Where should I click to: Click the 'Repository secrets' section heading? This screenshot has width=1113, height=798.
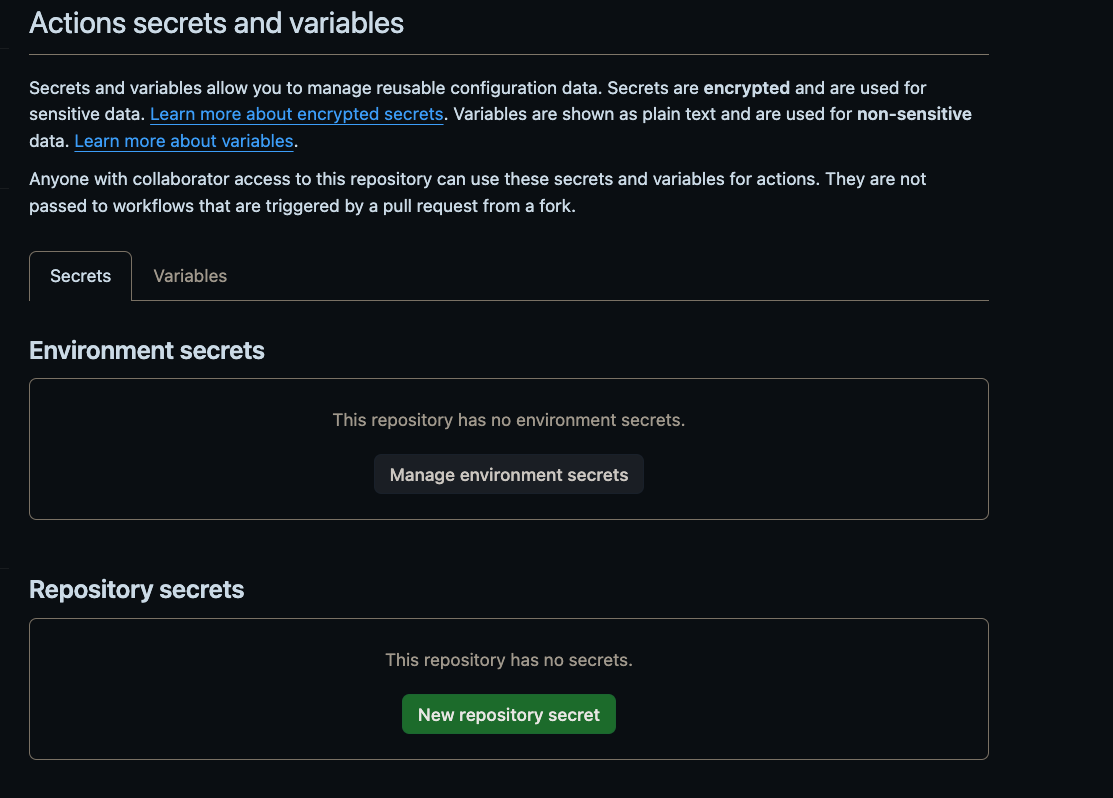pos(137,590)
